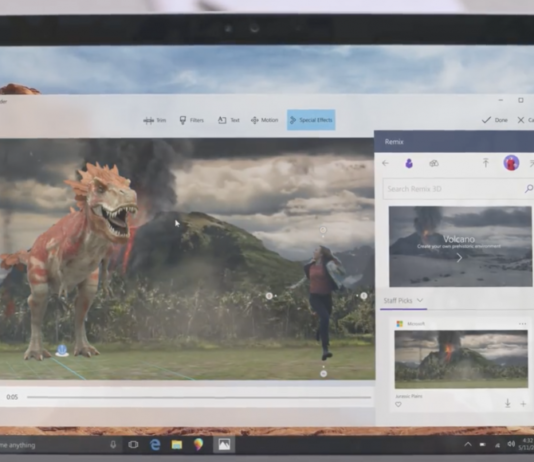The height and width of the screenshot is (462, 534).
Task: Open the Paint 3D balloon taskbar icon
Action: (198, 444)
